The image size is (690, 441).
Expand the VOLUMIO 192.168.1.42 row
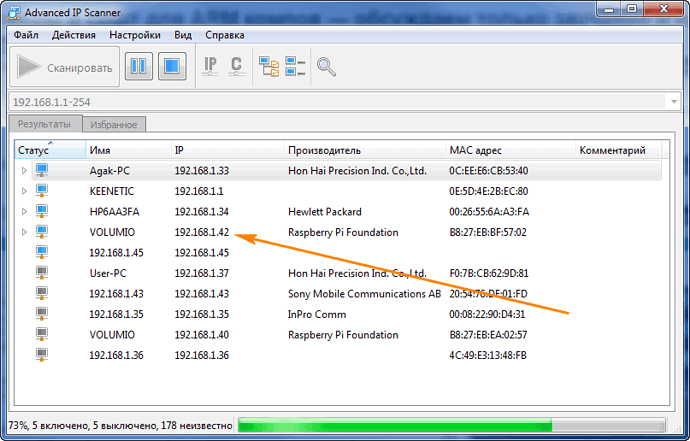[x=24, y=232]
